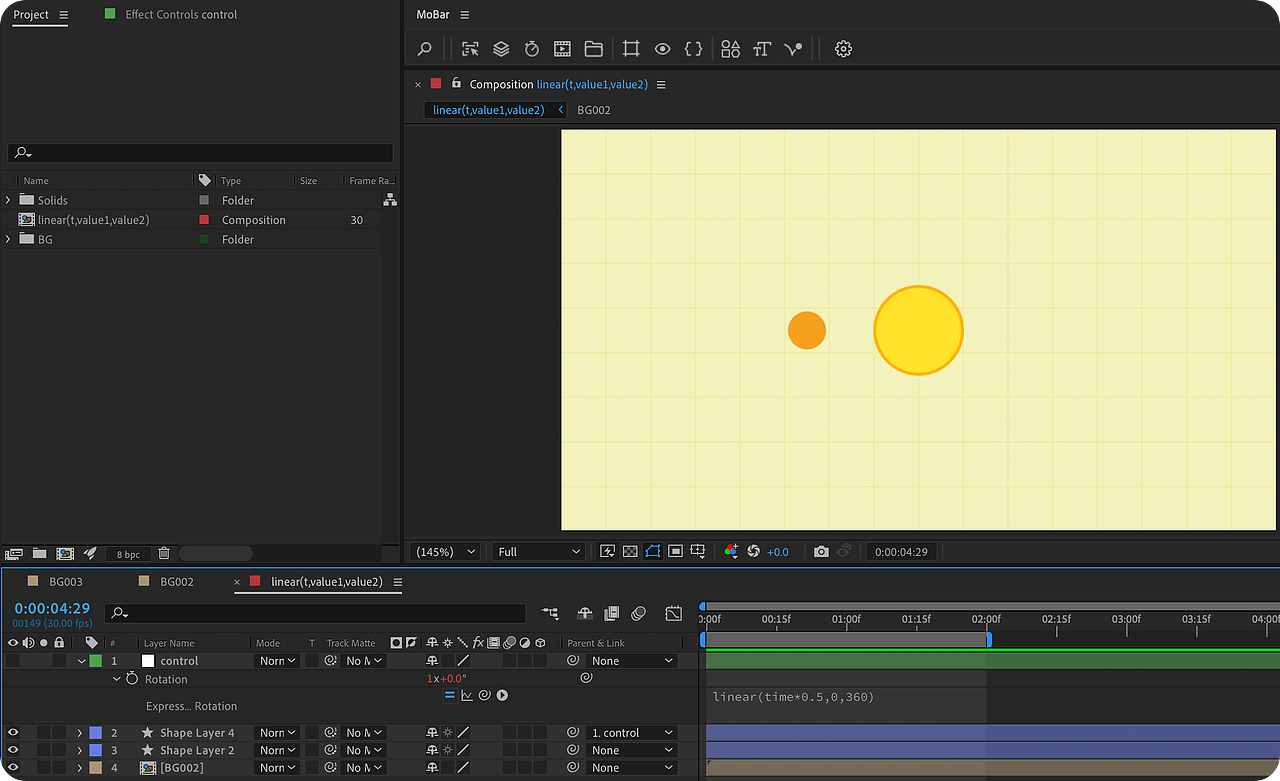Delete selected item with trash icon

tap(164, 553)
